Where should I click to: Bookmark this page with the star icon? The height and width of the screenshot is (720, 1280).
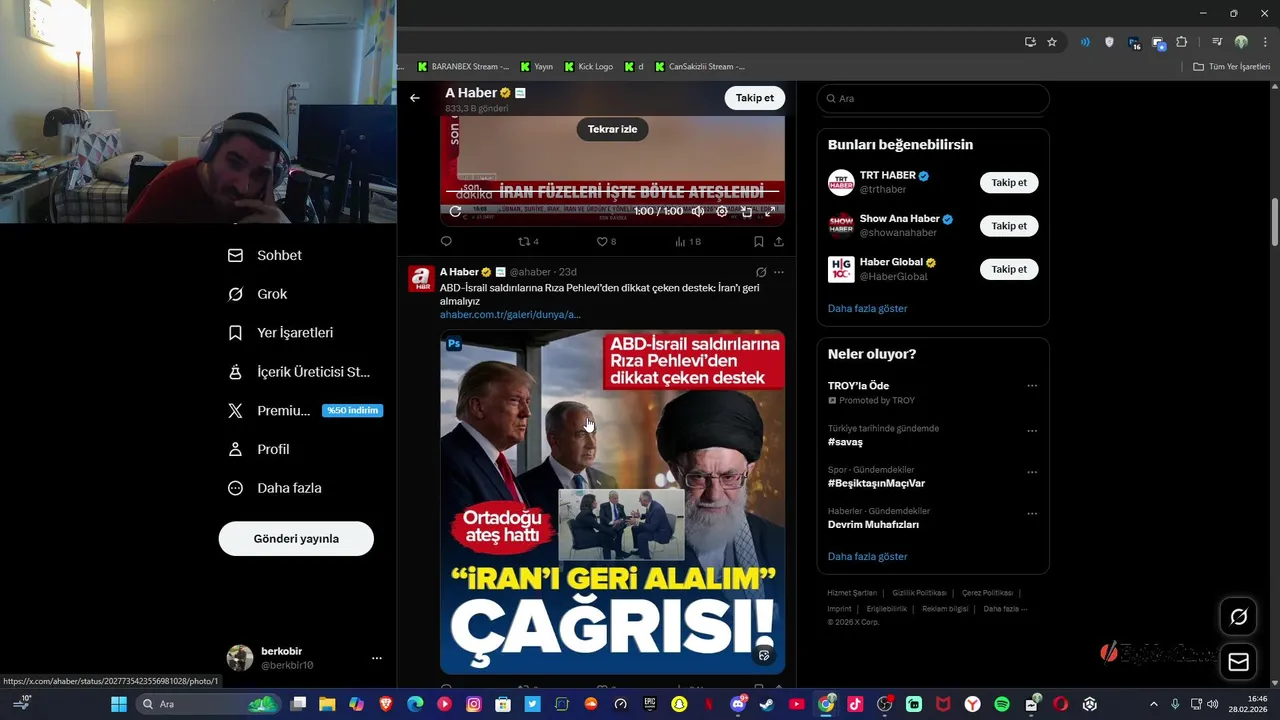(x=1052, y=42)
